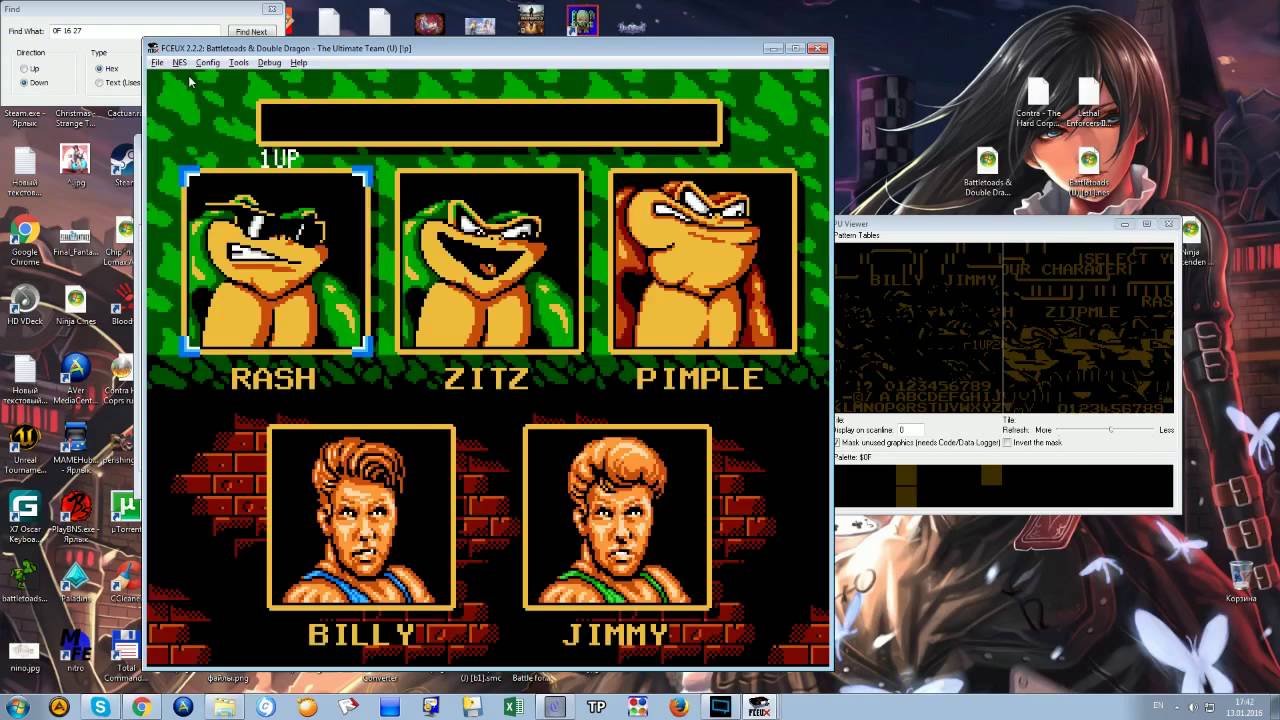Click the right brown palette swatch in PPU Viewer
The width and height of the screenshot is (1280, 720).
tap(991, 476)
